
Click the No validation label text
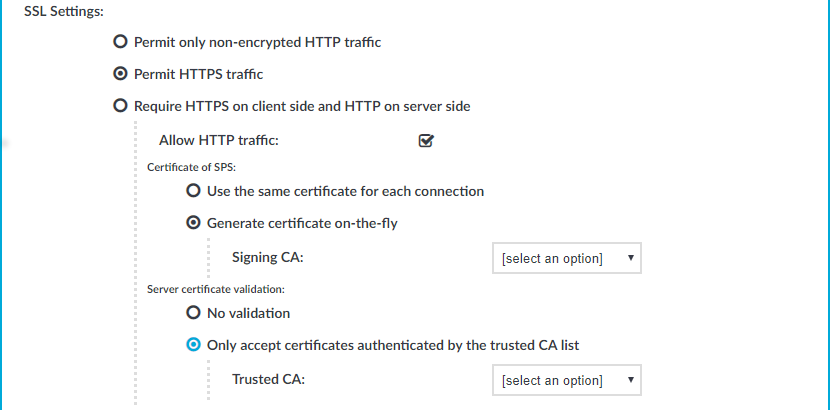point(248,313)
